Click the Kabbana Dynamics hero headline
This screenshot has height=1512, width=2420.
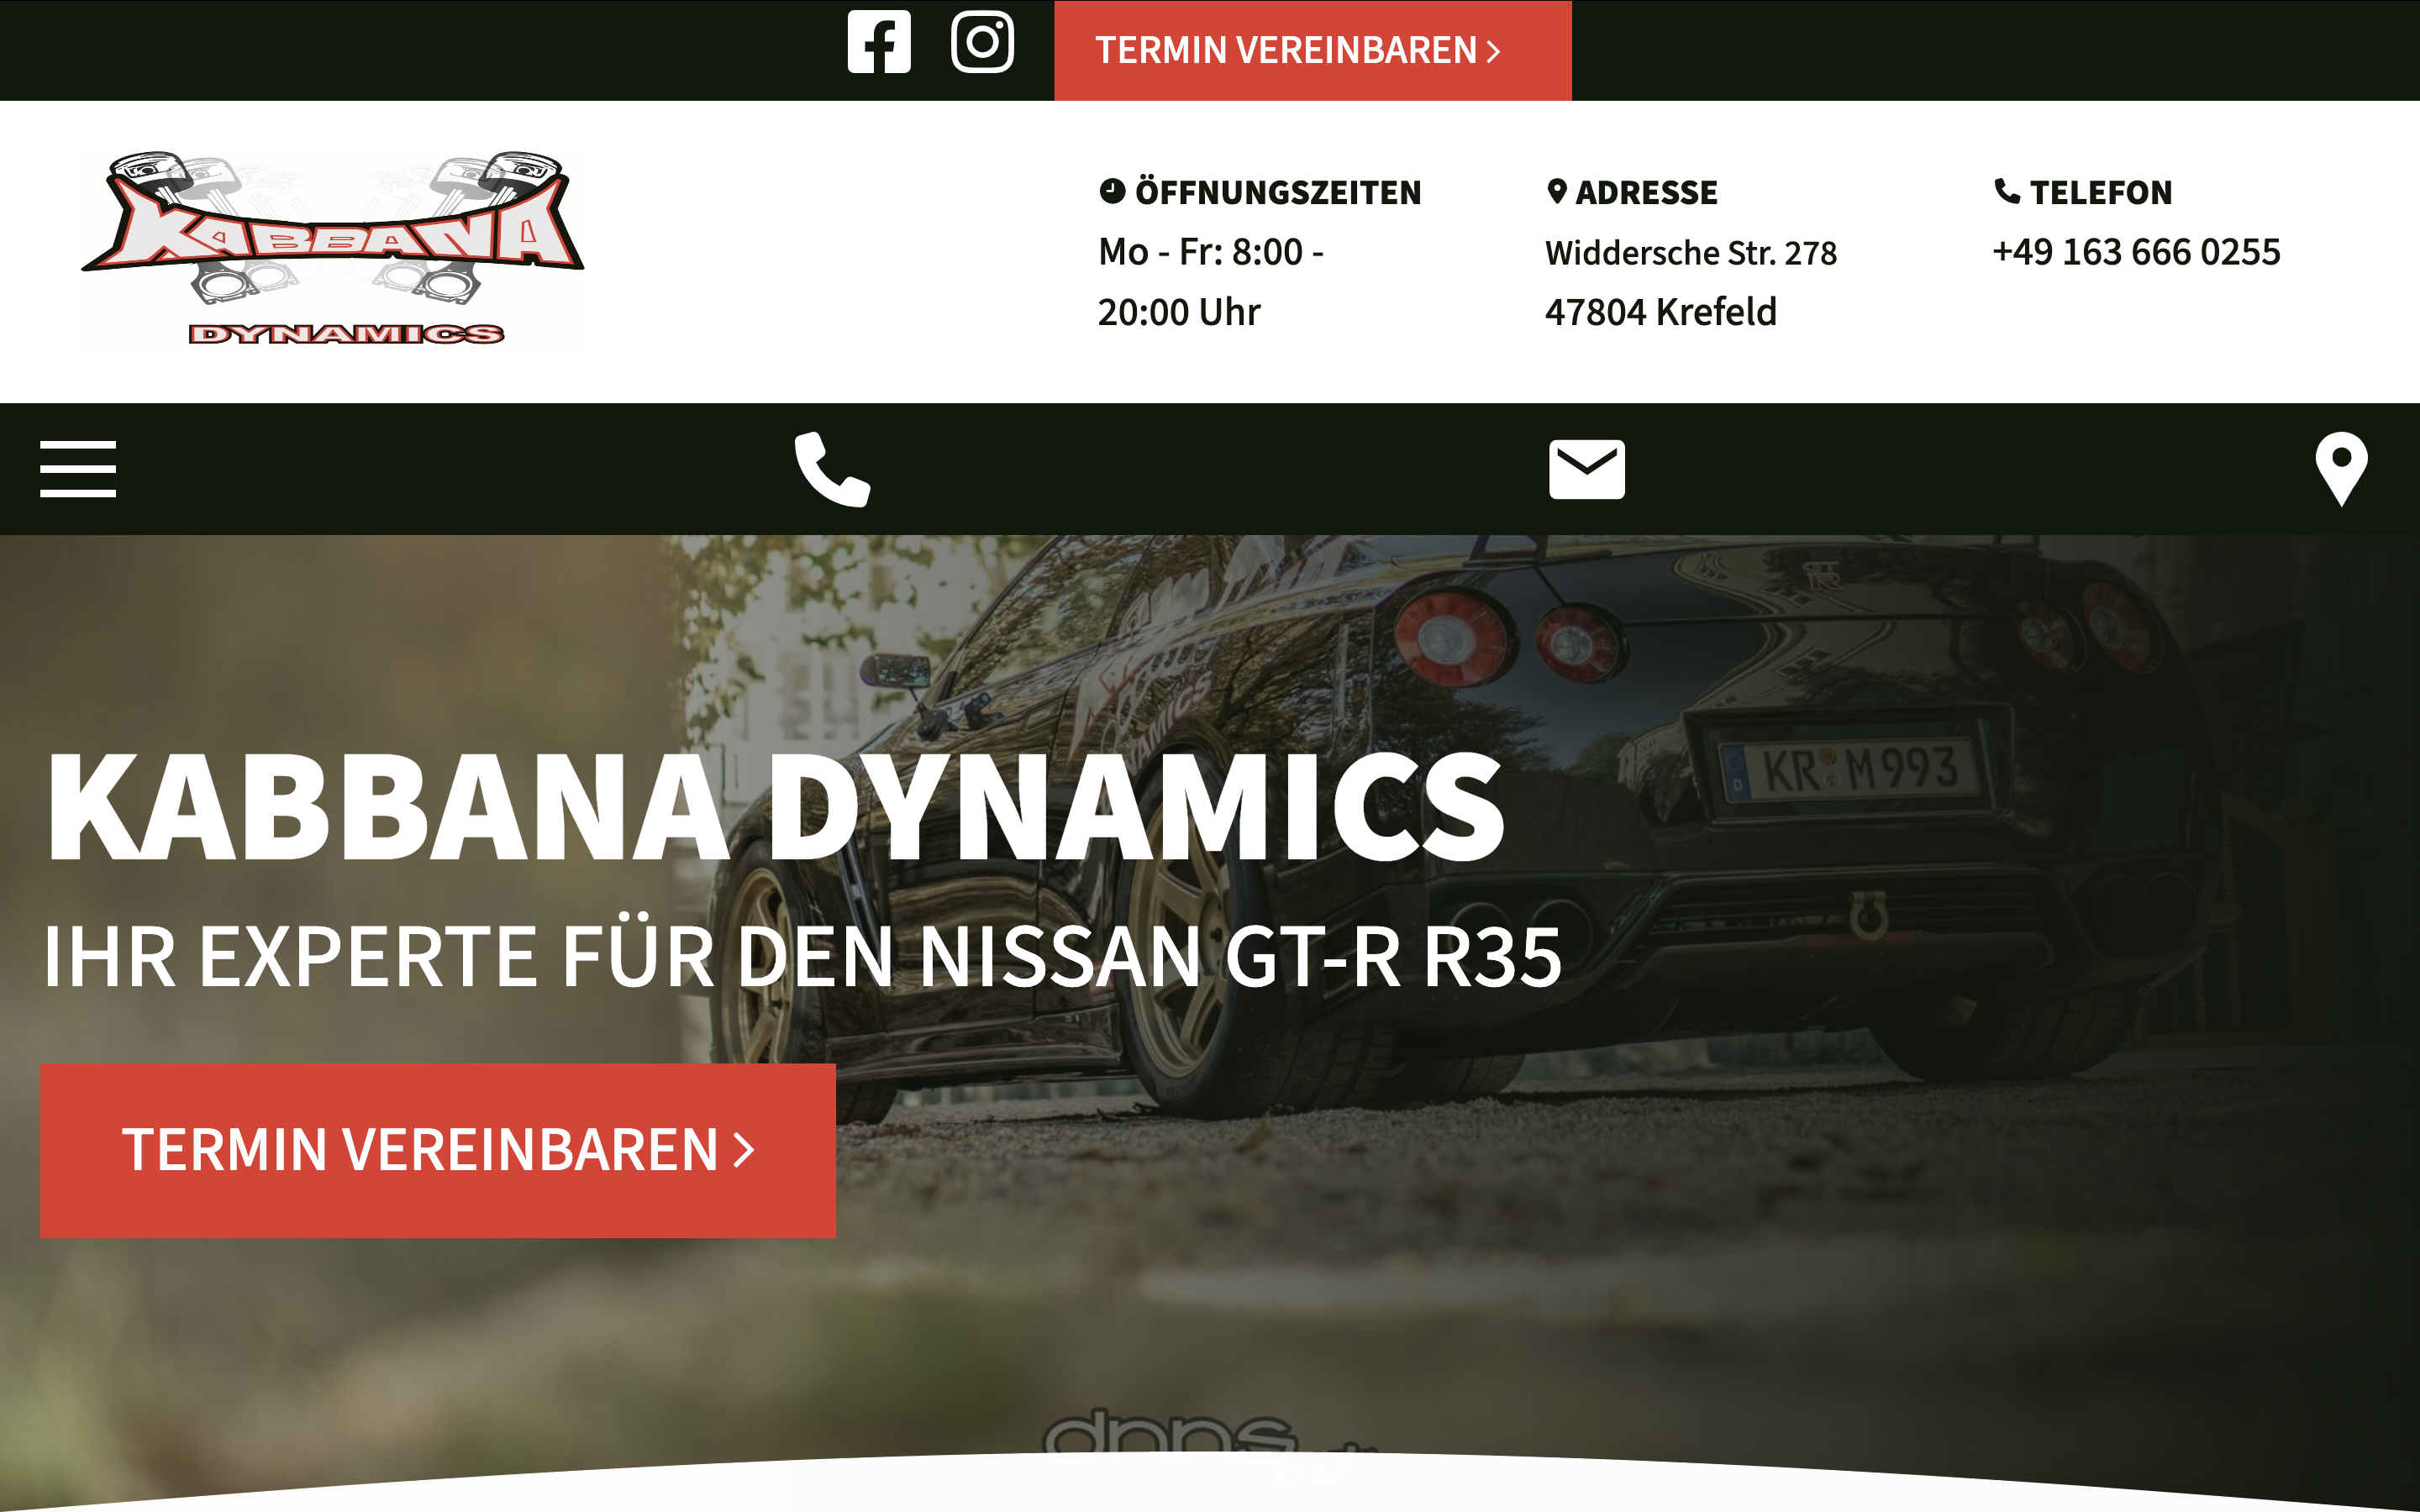[x=774, y=806]
